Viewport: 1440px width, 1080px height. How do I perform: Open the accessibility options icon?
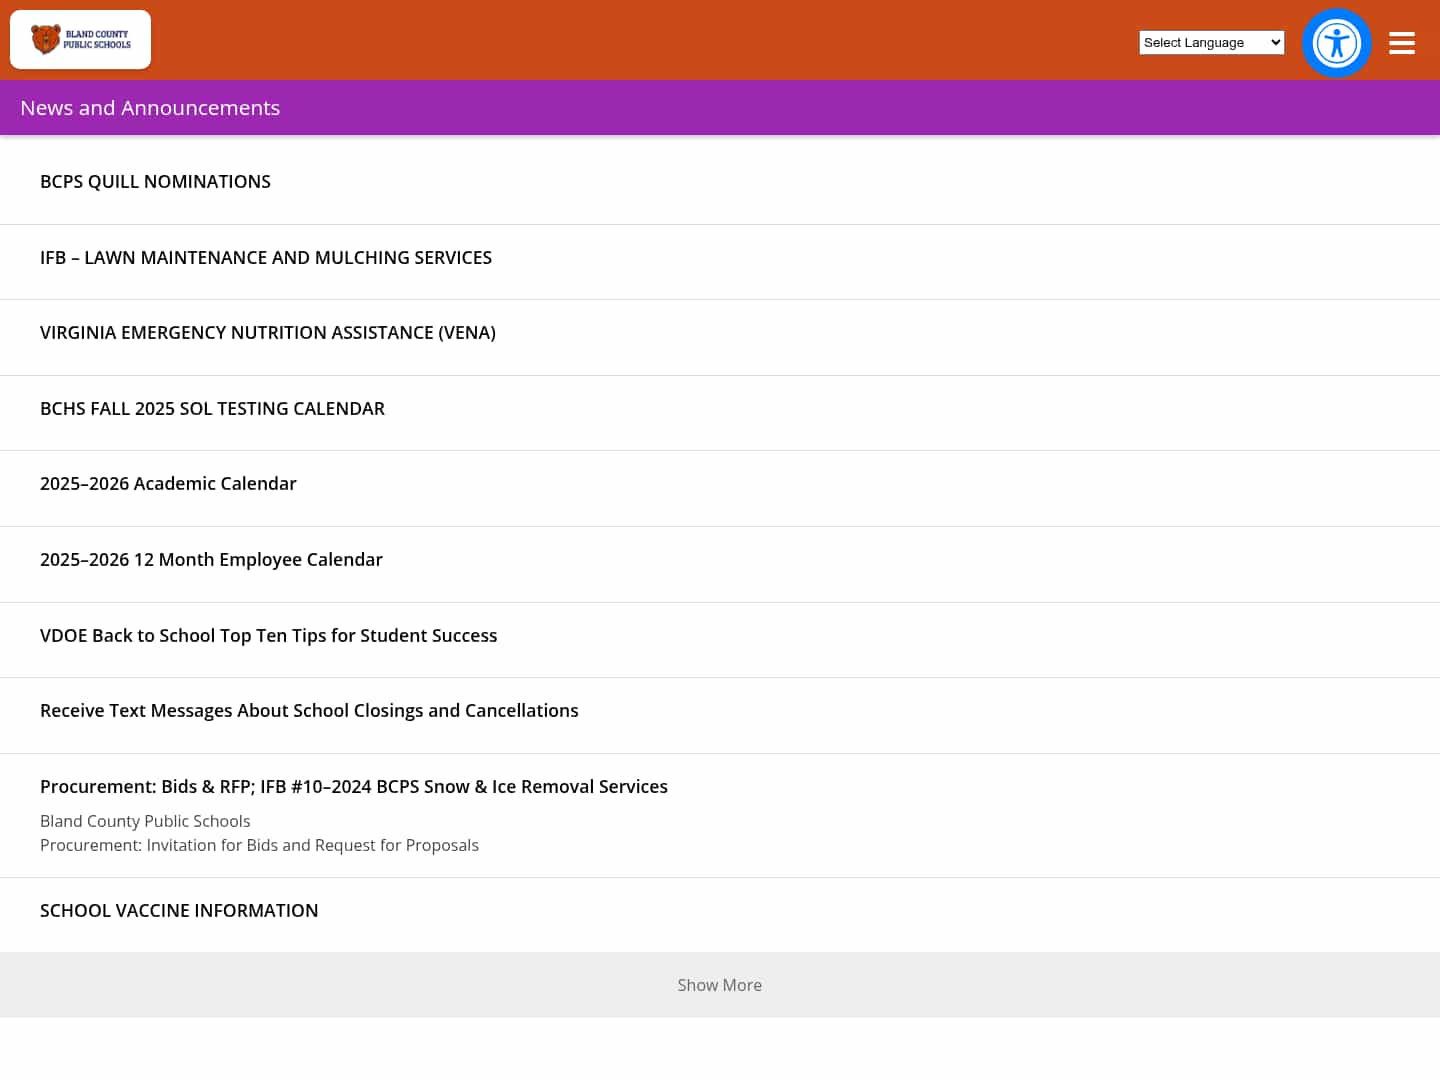tap(1336, 43)
